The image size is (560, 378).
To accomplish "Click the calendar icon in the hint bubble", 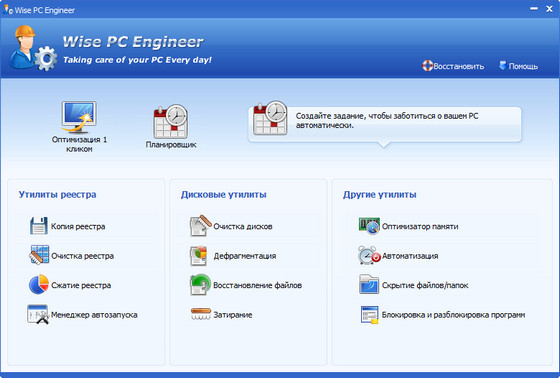I will pyautogui.click(x=270, y=118).
